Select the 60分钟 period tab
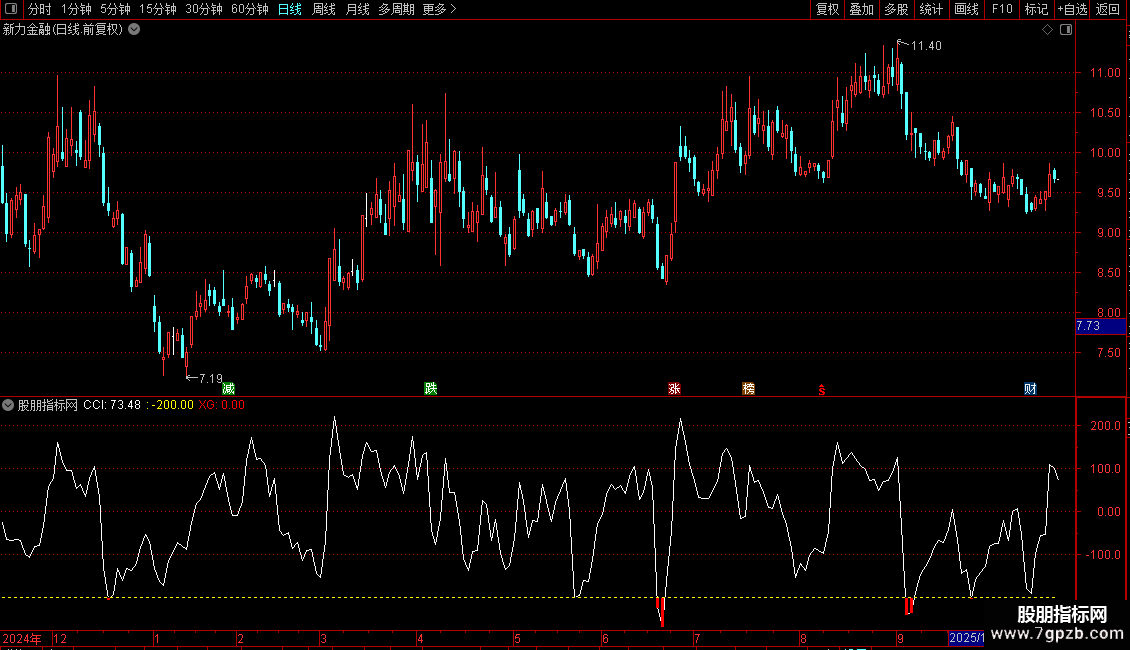Screen dimensions: 1130x650 click(249, 9)
